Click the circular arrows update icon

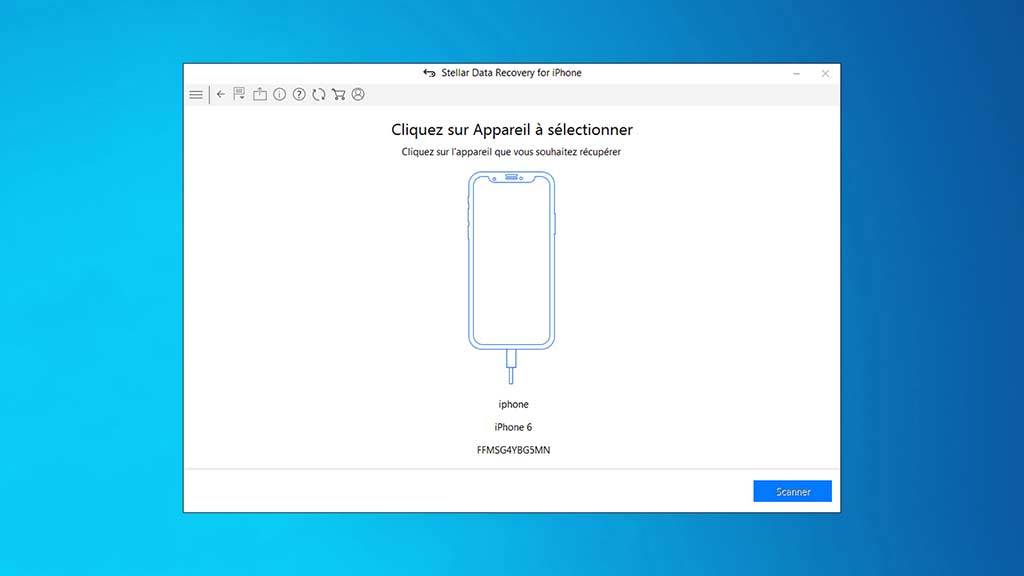[318, 95]
